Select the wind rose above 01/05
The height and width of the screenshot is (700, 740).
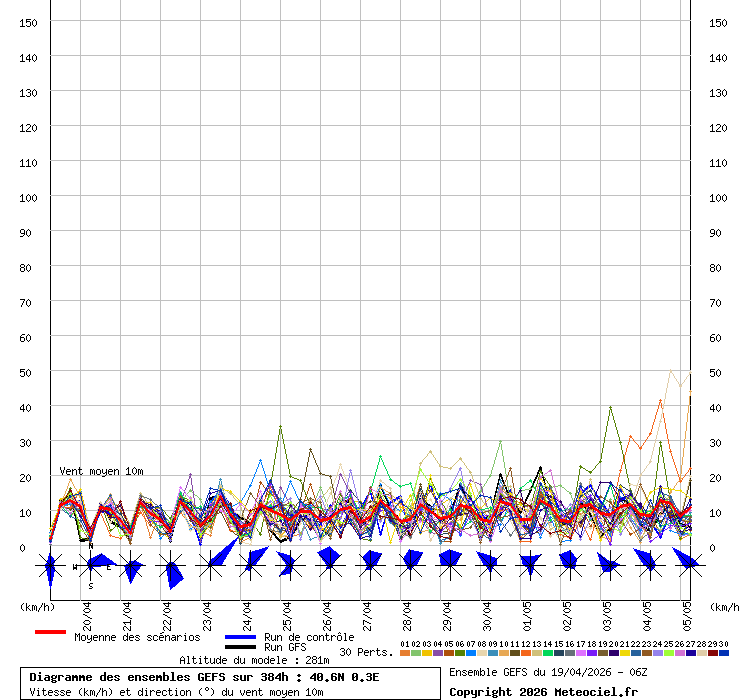coord(529,566)
